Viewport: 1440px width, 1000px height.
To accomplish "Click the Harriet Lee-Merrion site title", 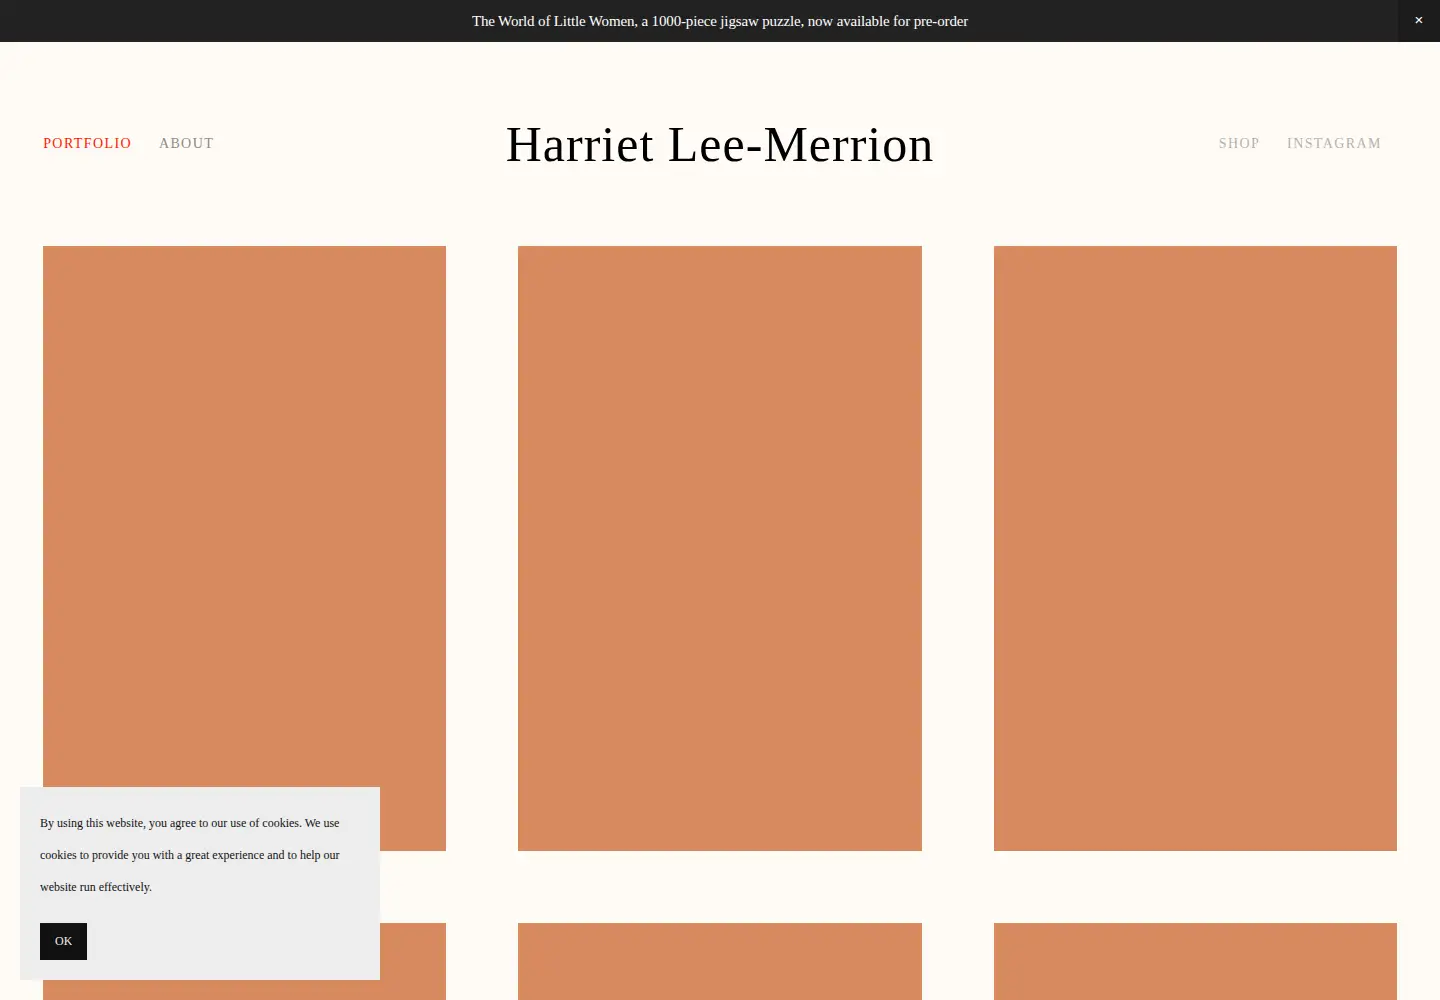I will (720, 145).
